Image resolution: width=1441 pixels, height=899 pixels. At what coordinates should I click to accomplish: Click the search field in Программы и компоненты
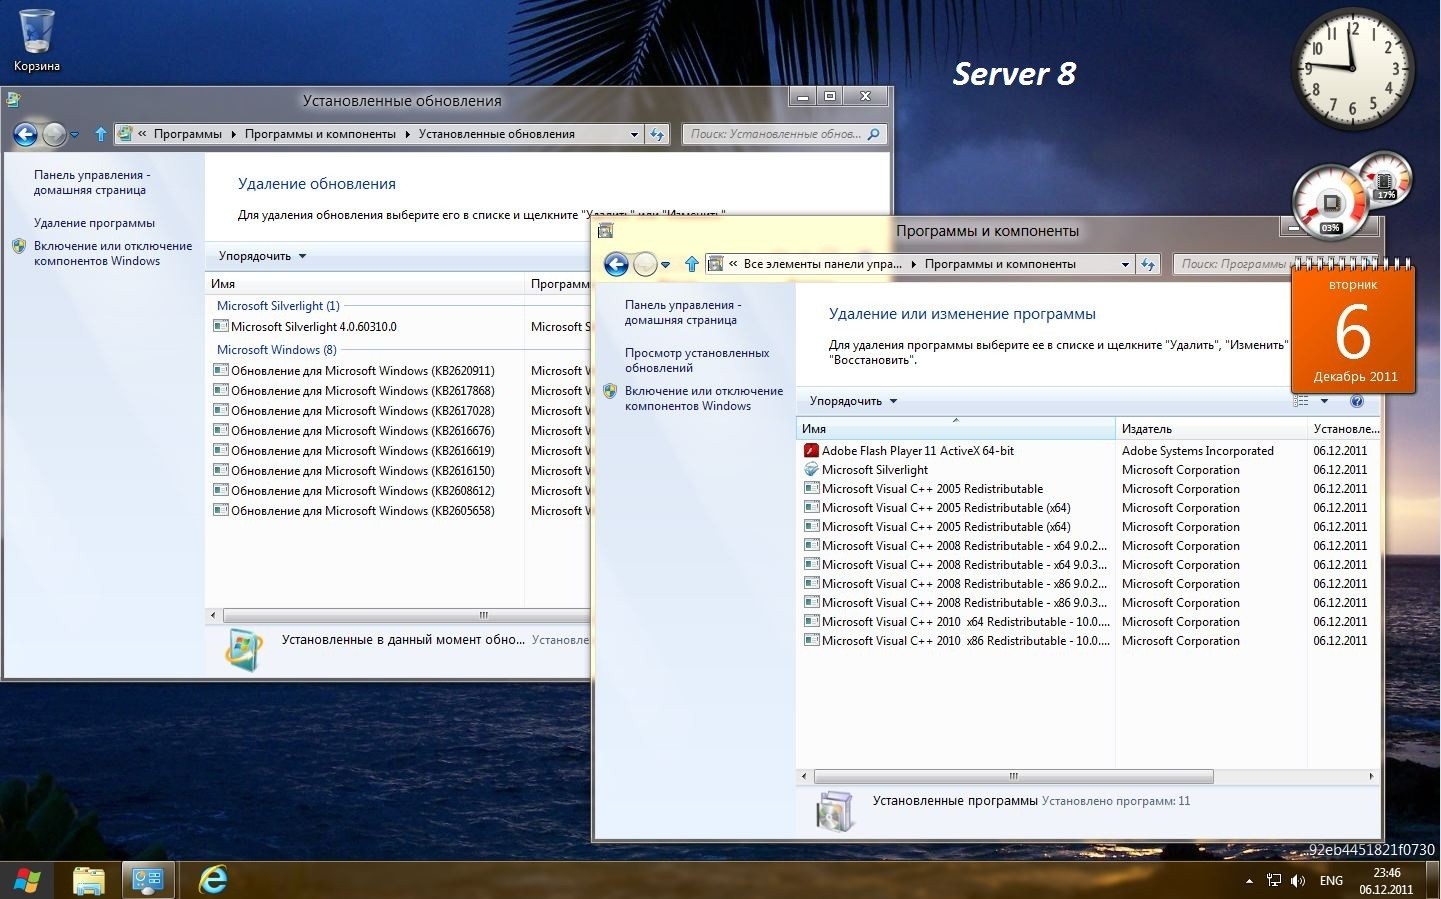tap(1232, 264)
